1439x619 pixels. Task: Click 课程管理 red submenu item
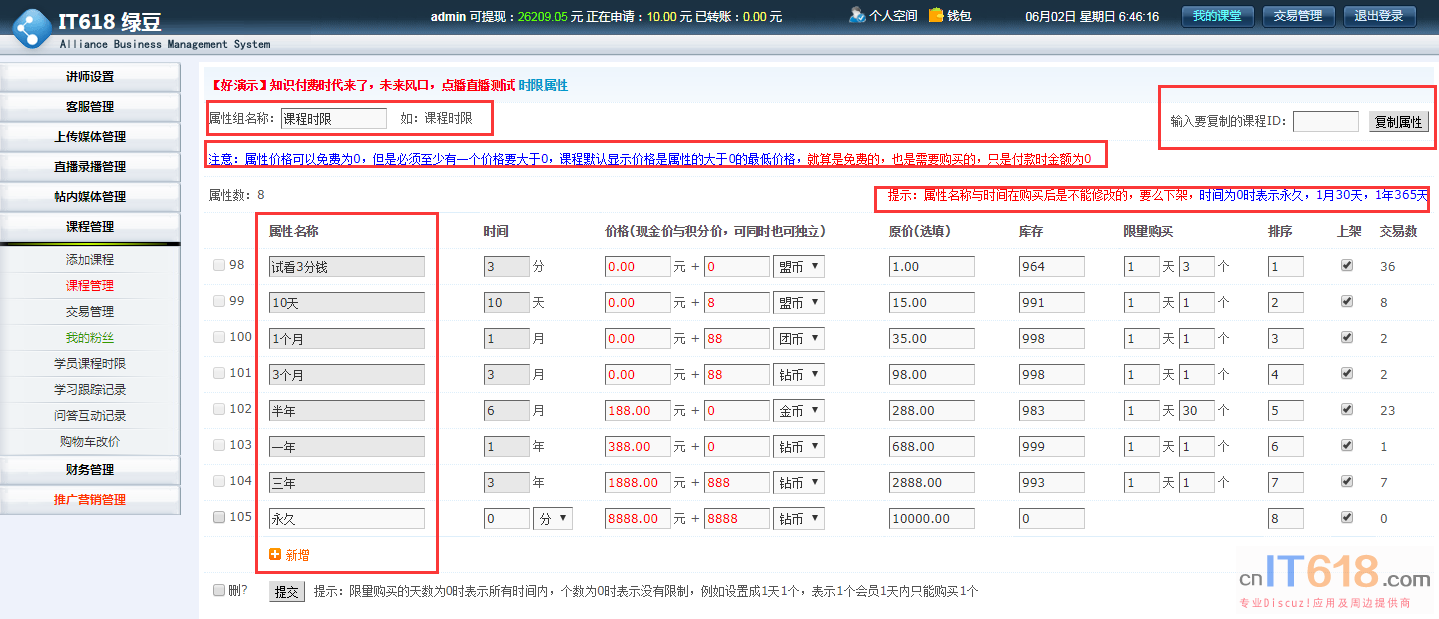point(90,286)
